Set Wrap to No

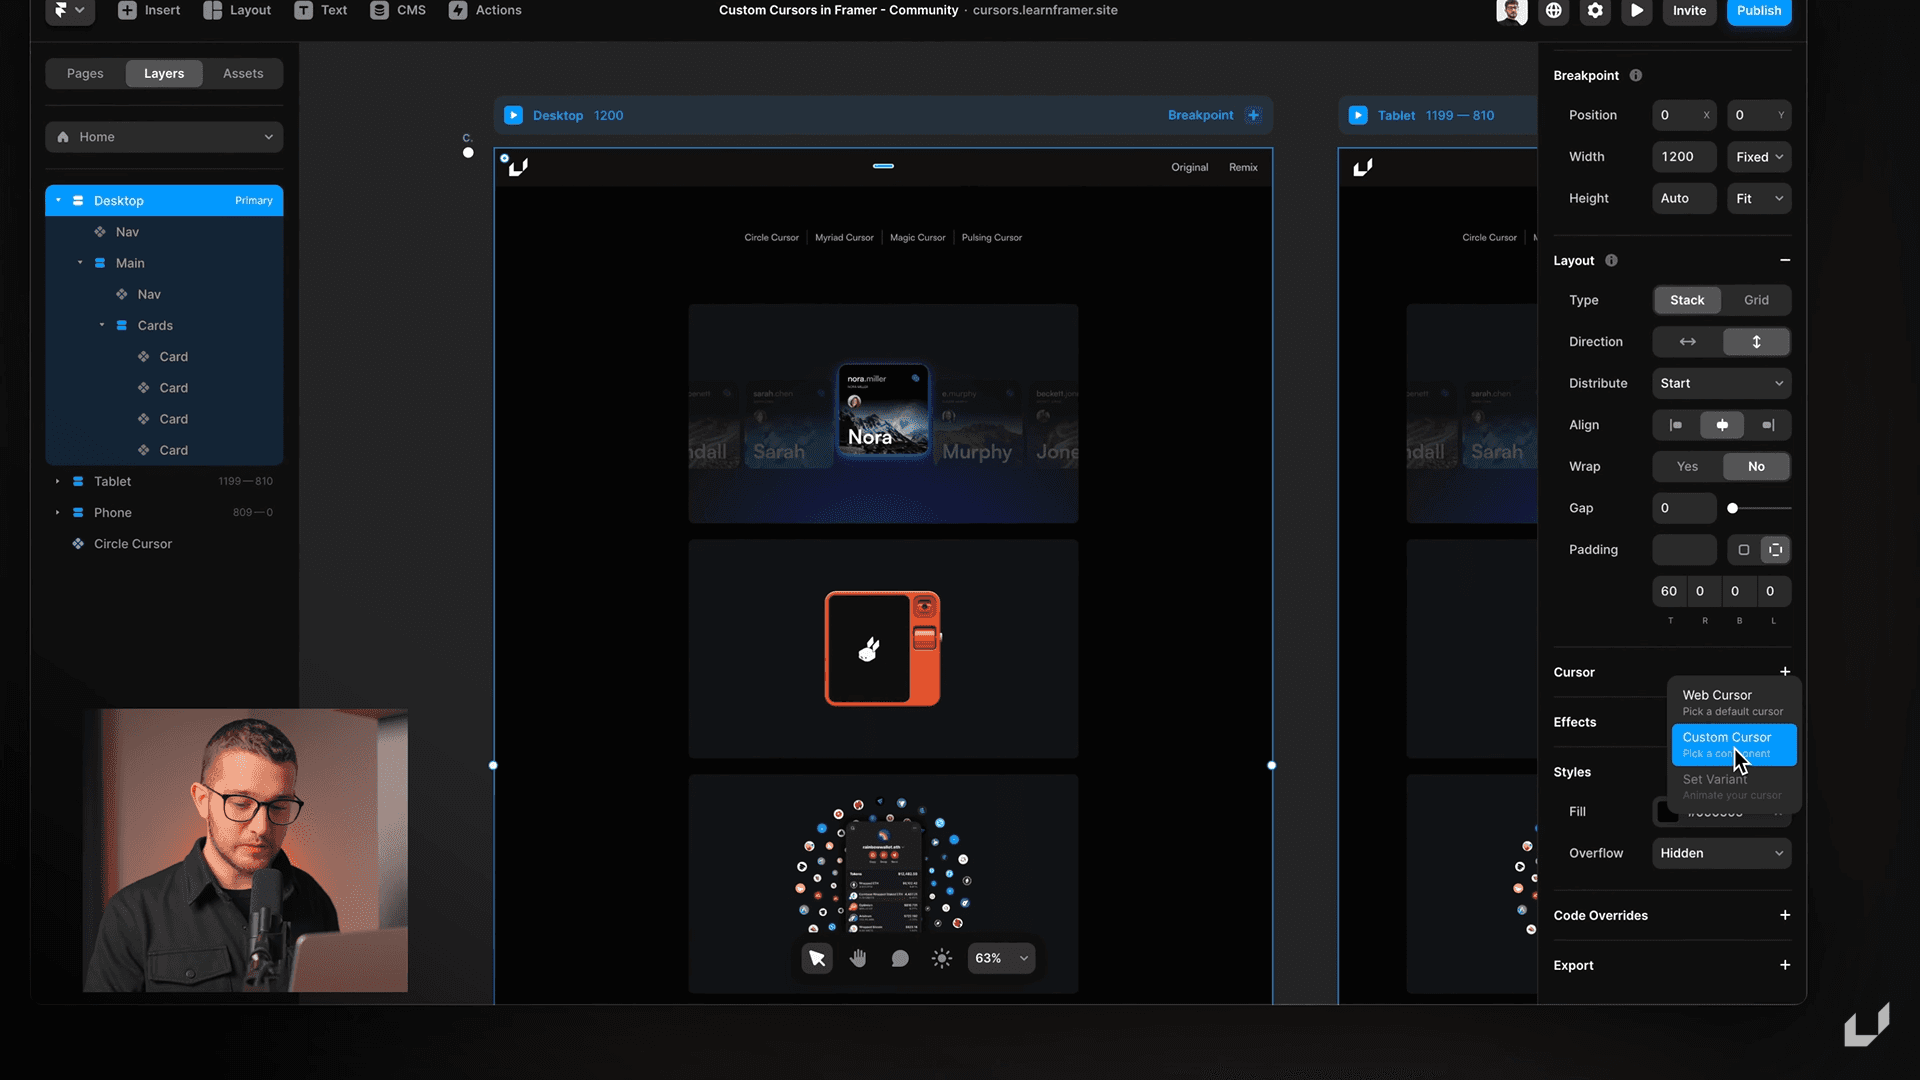point(1756,467)
